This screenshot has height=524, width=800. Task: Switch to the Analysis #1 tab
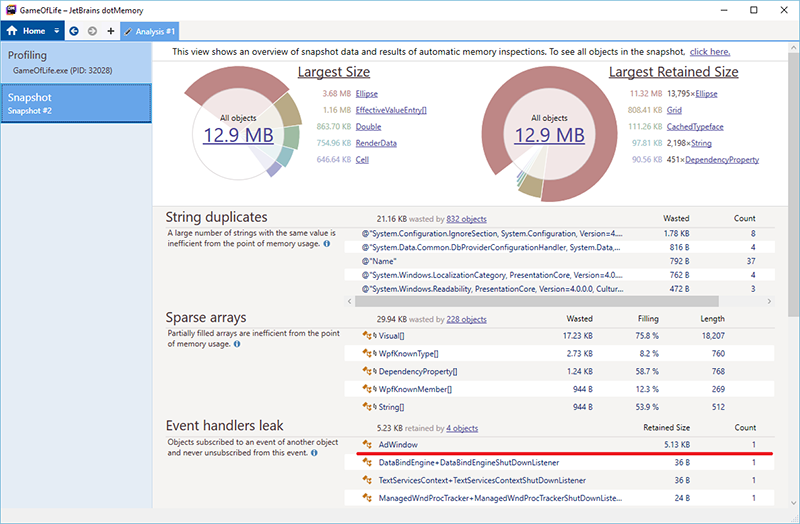click(150, 31)
